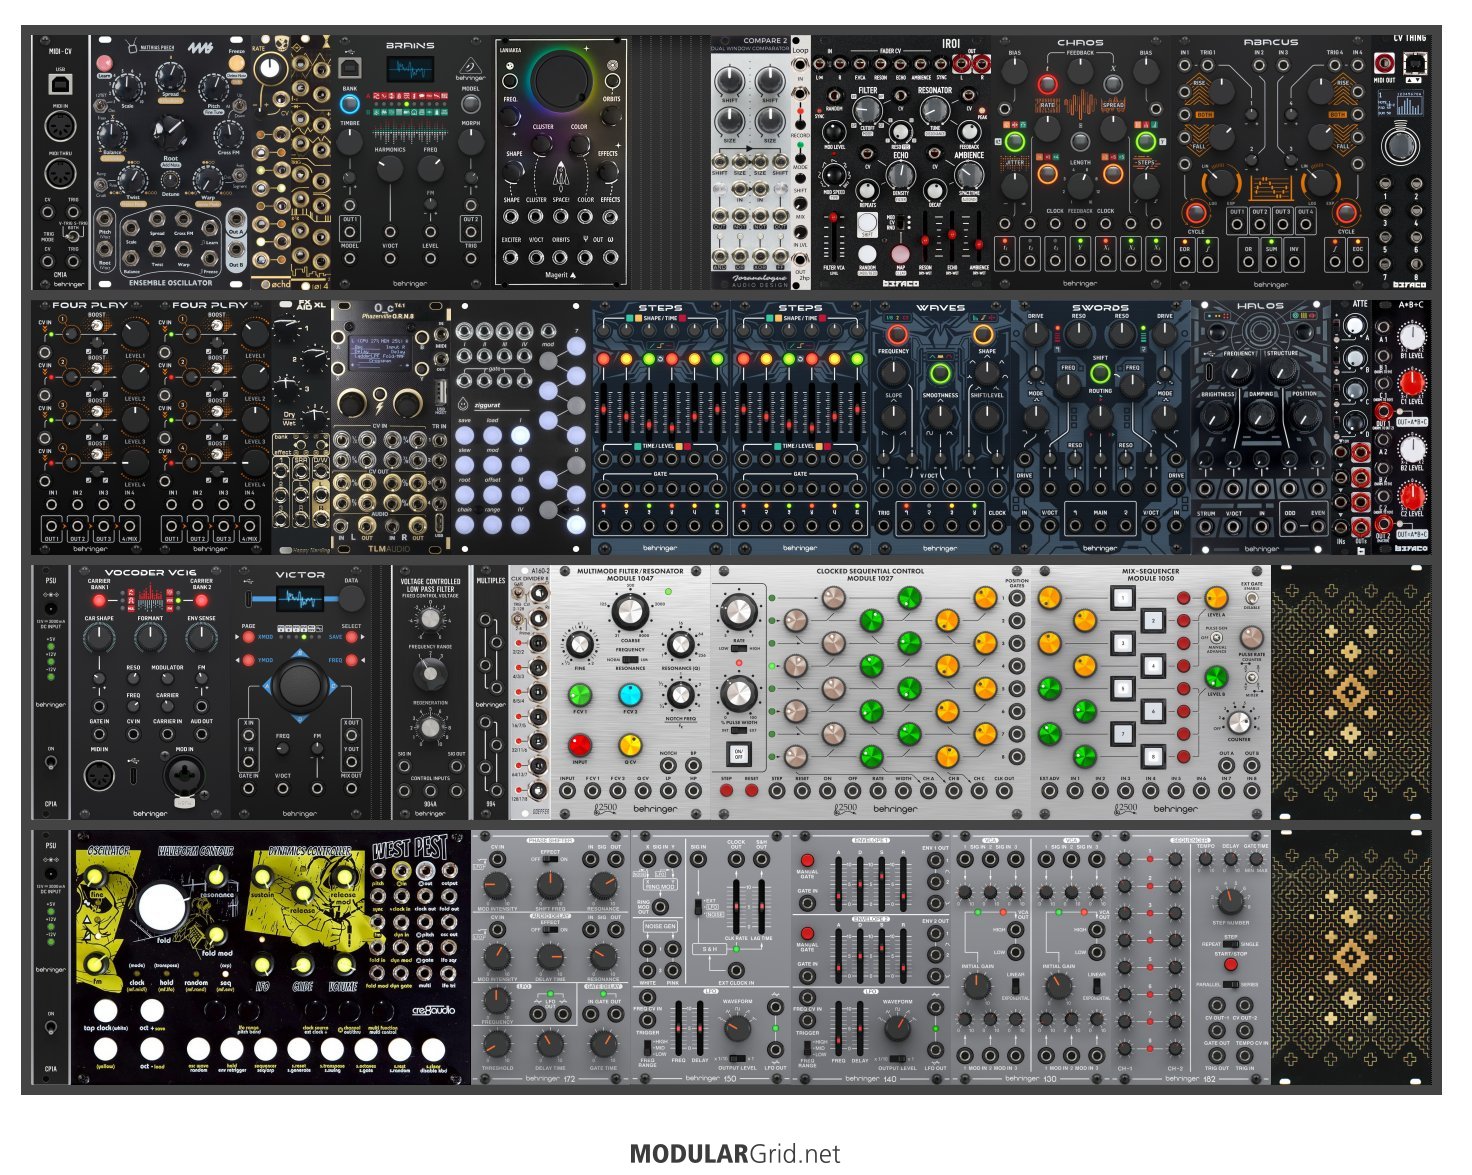Click the VOLUME knob on West Pest
This screenshot has height=1175, width=1472.
tap(344, 964)
